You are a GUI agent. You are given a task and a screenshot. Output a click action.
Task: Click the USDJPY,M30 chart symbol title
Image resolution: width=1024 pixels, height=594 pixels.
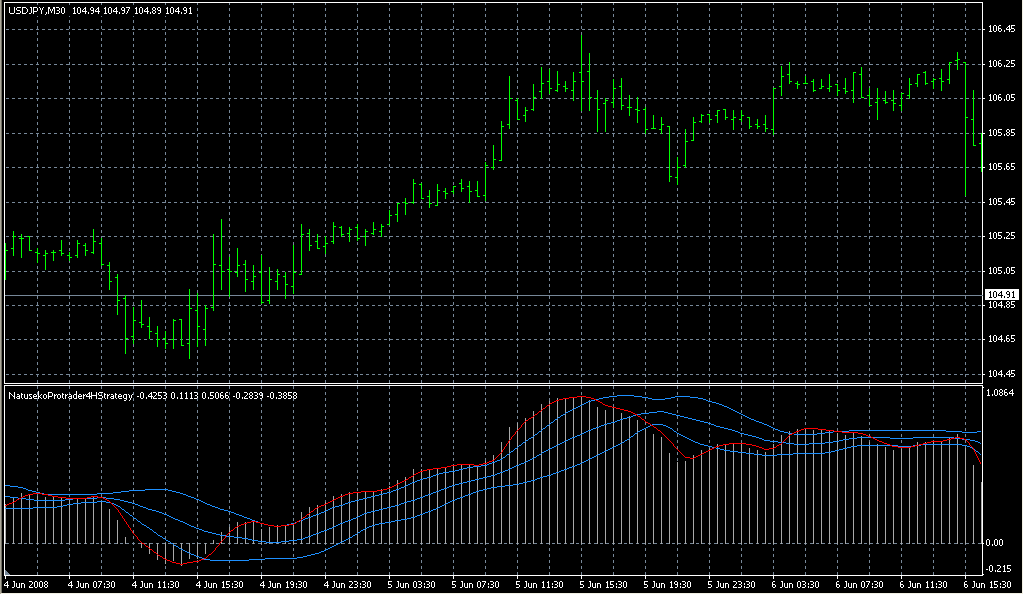pyautogui.click(x=38, y=10)
